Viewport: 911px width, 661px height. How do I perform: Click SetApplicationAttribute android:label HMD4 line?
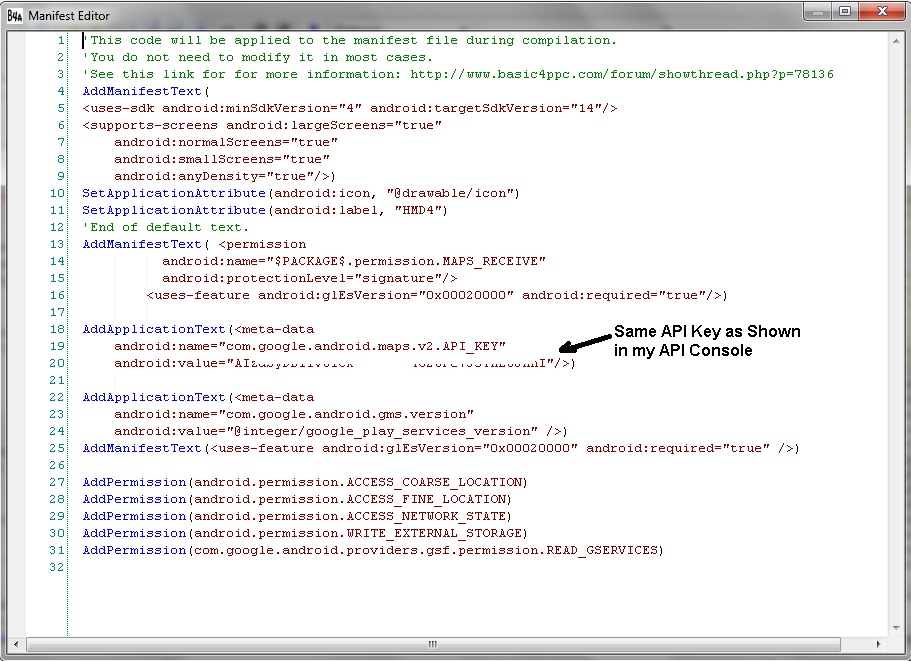pos(265,210)
